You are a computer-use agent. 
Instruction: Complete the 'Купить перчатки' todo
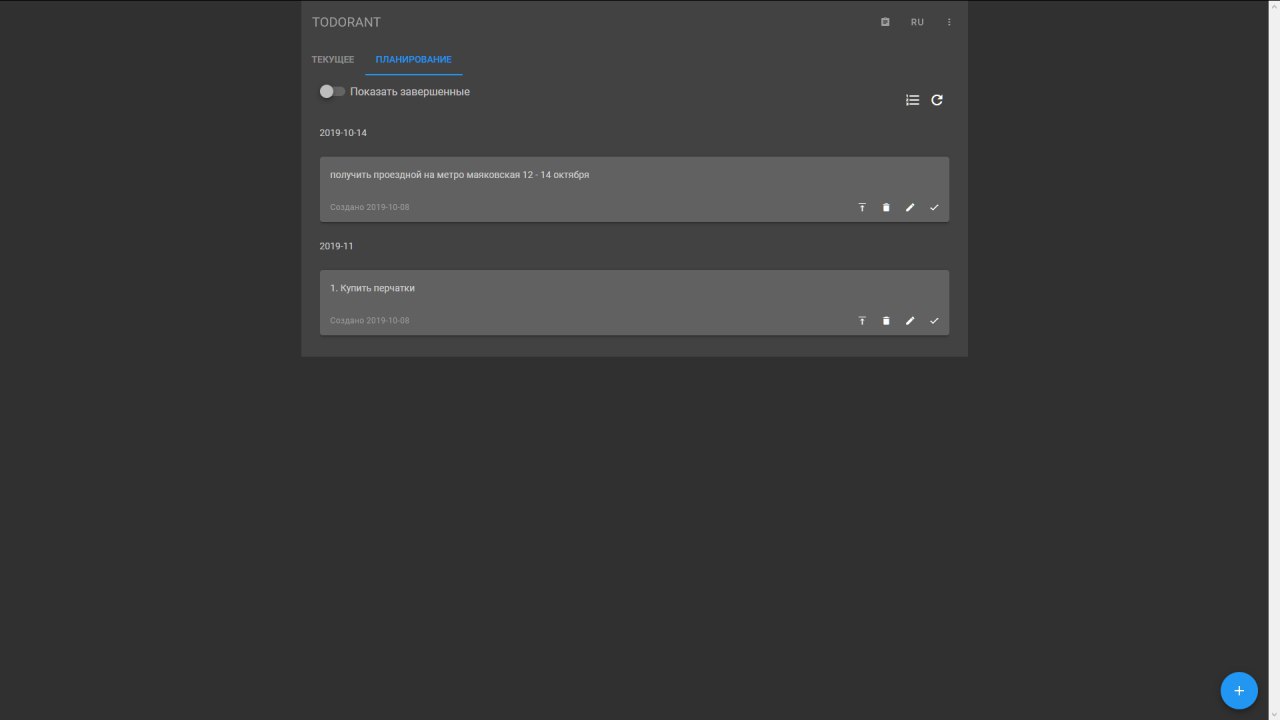click(934, 320)
